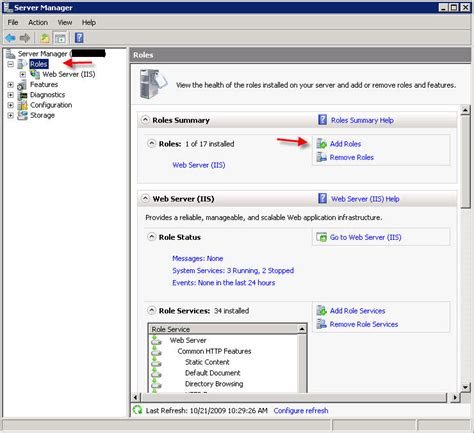474x433 pixels.
Task: Collapse the Roles Summary section
Action: [145, 120]
